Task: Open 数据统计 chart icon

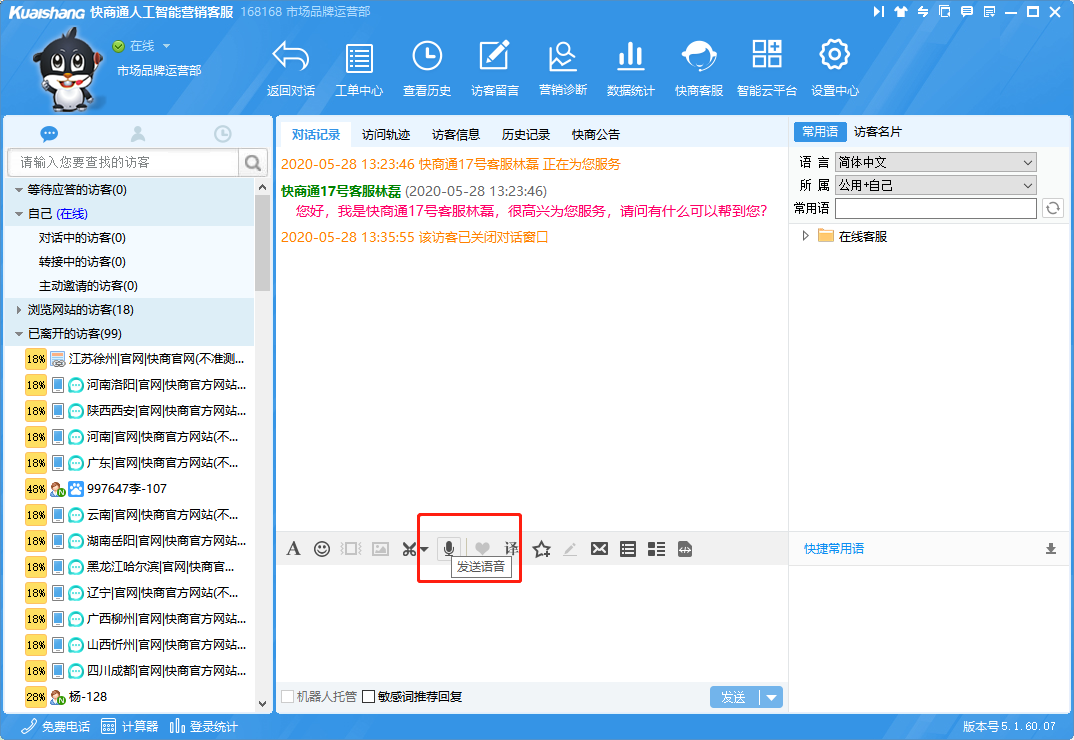Action: pyautogui.click(x=630, y=68)
